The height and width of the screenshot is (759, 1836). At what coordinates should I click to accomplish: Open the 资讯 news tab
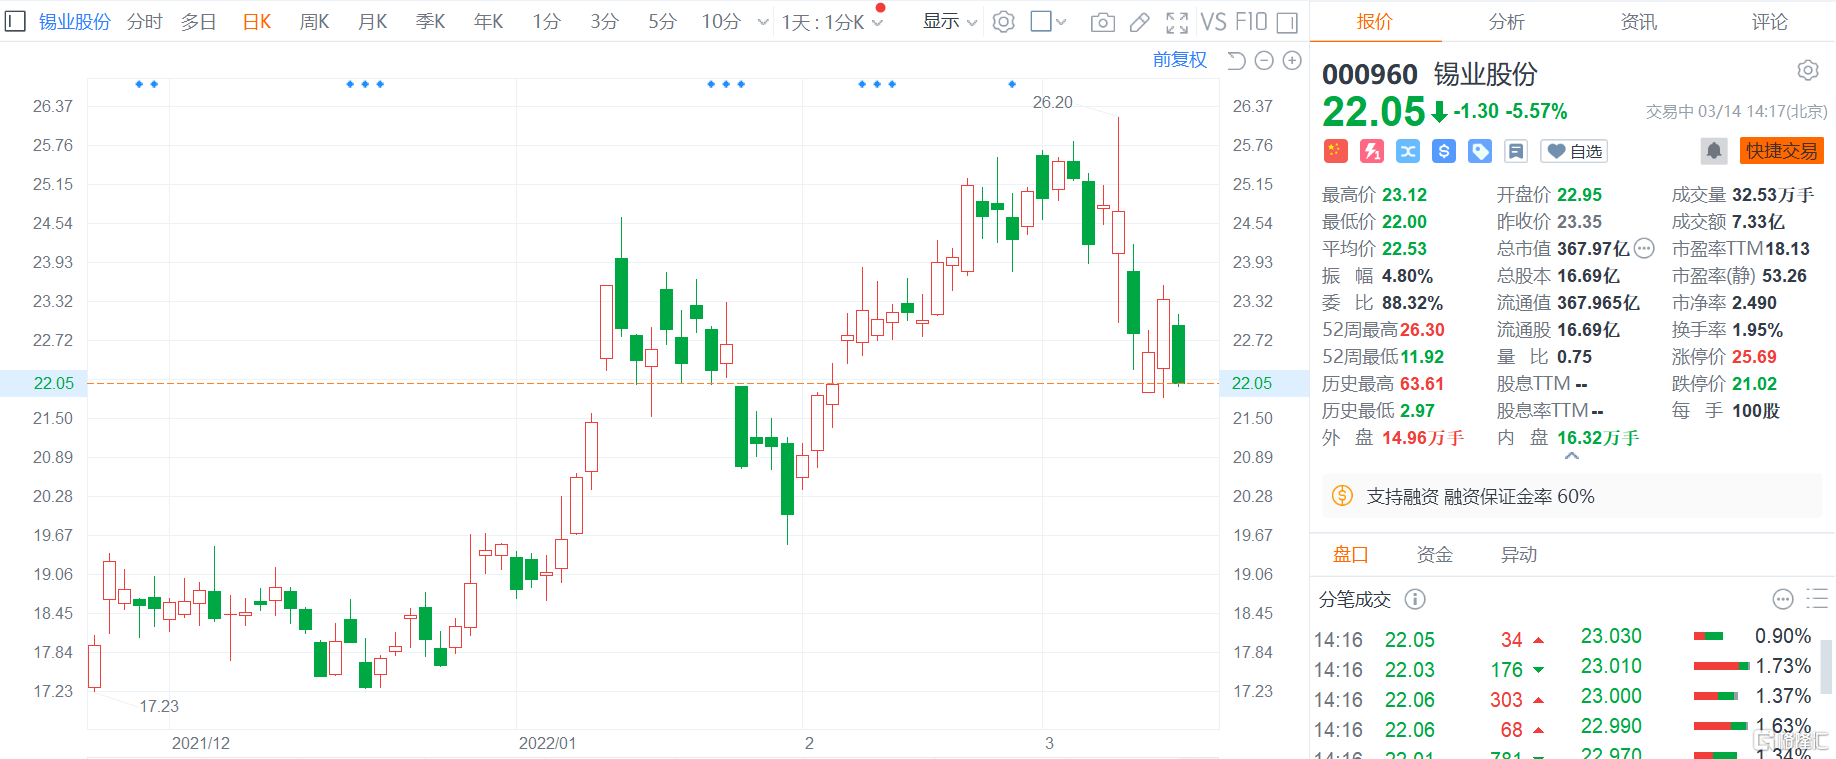(1638, 22)
